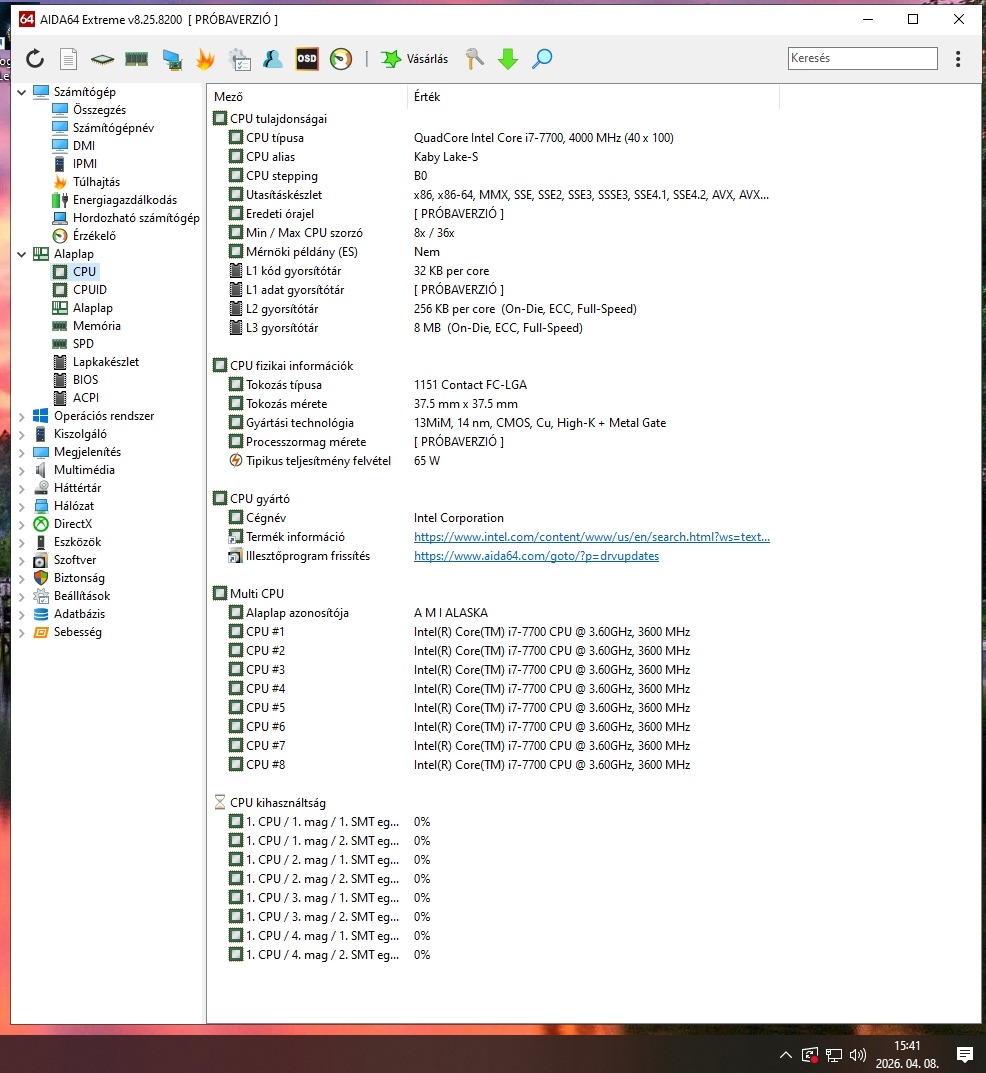The width and height of the screenshot is (986, 1073).
Task: Click the Sebesség benchmark icon
Action: click(41, 632)
